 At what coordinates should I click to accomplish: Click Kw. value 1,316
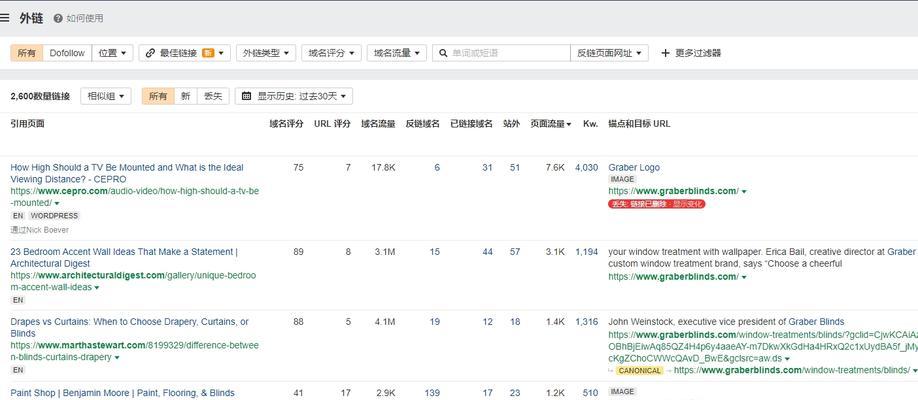(x=587, y=322)
